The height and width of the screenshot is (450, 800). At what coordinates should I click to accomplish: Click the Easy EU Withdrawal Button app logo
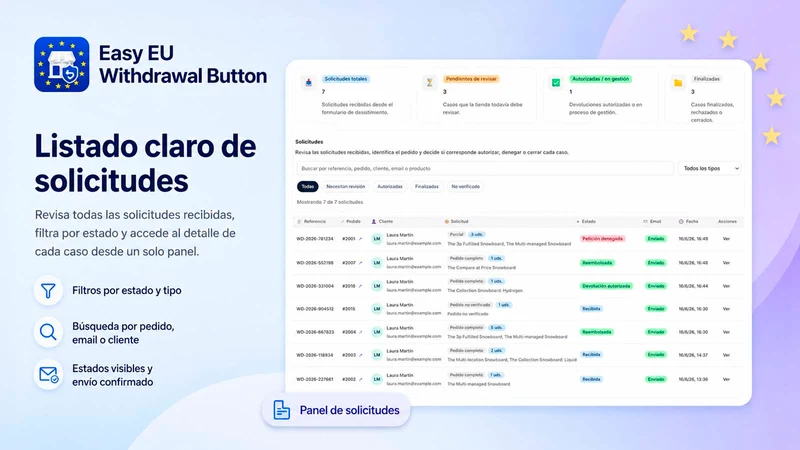click(62, 64)
